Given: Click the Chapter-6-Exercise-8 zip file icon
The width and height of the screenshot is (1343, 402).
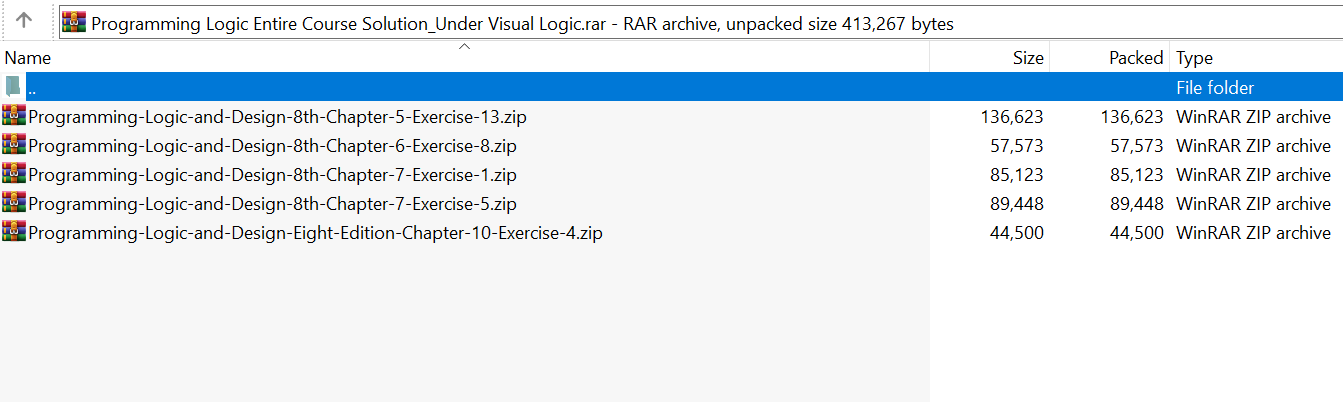Looking at the screenshot, I should pos(14,145).
